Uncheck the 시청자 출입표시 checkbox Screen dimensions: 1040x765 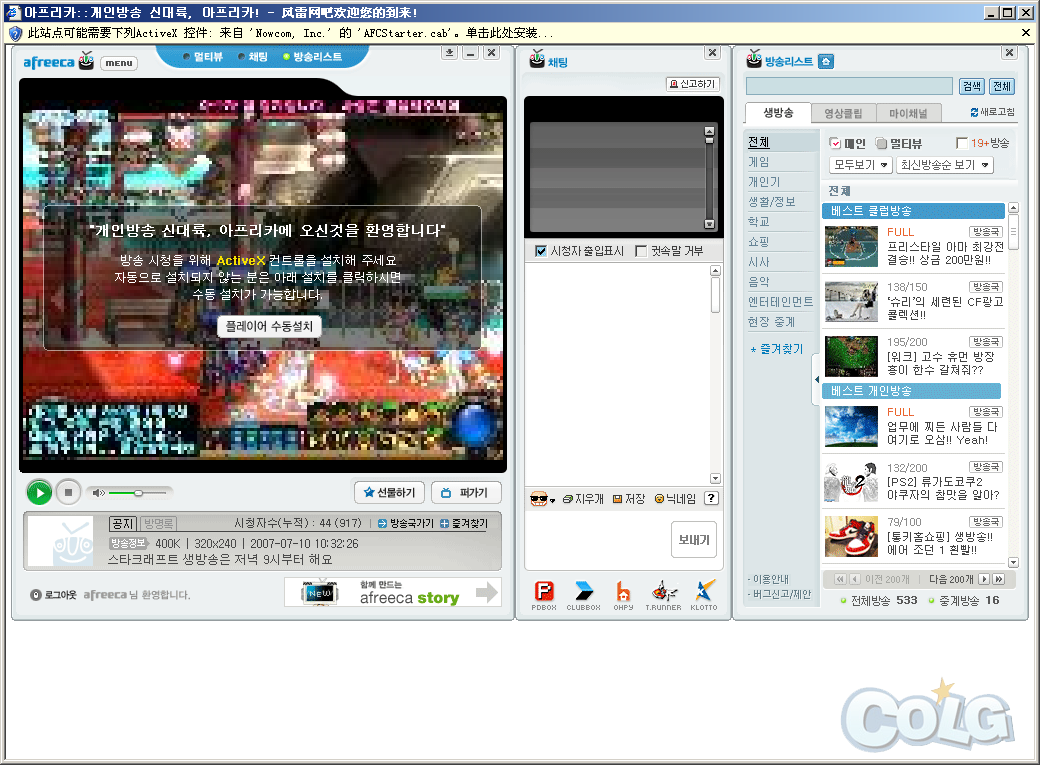pos(541,251)
